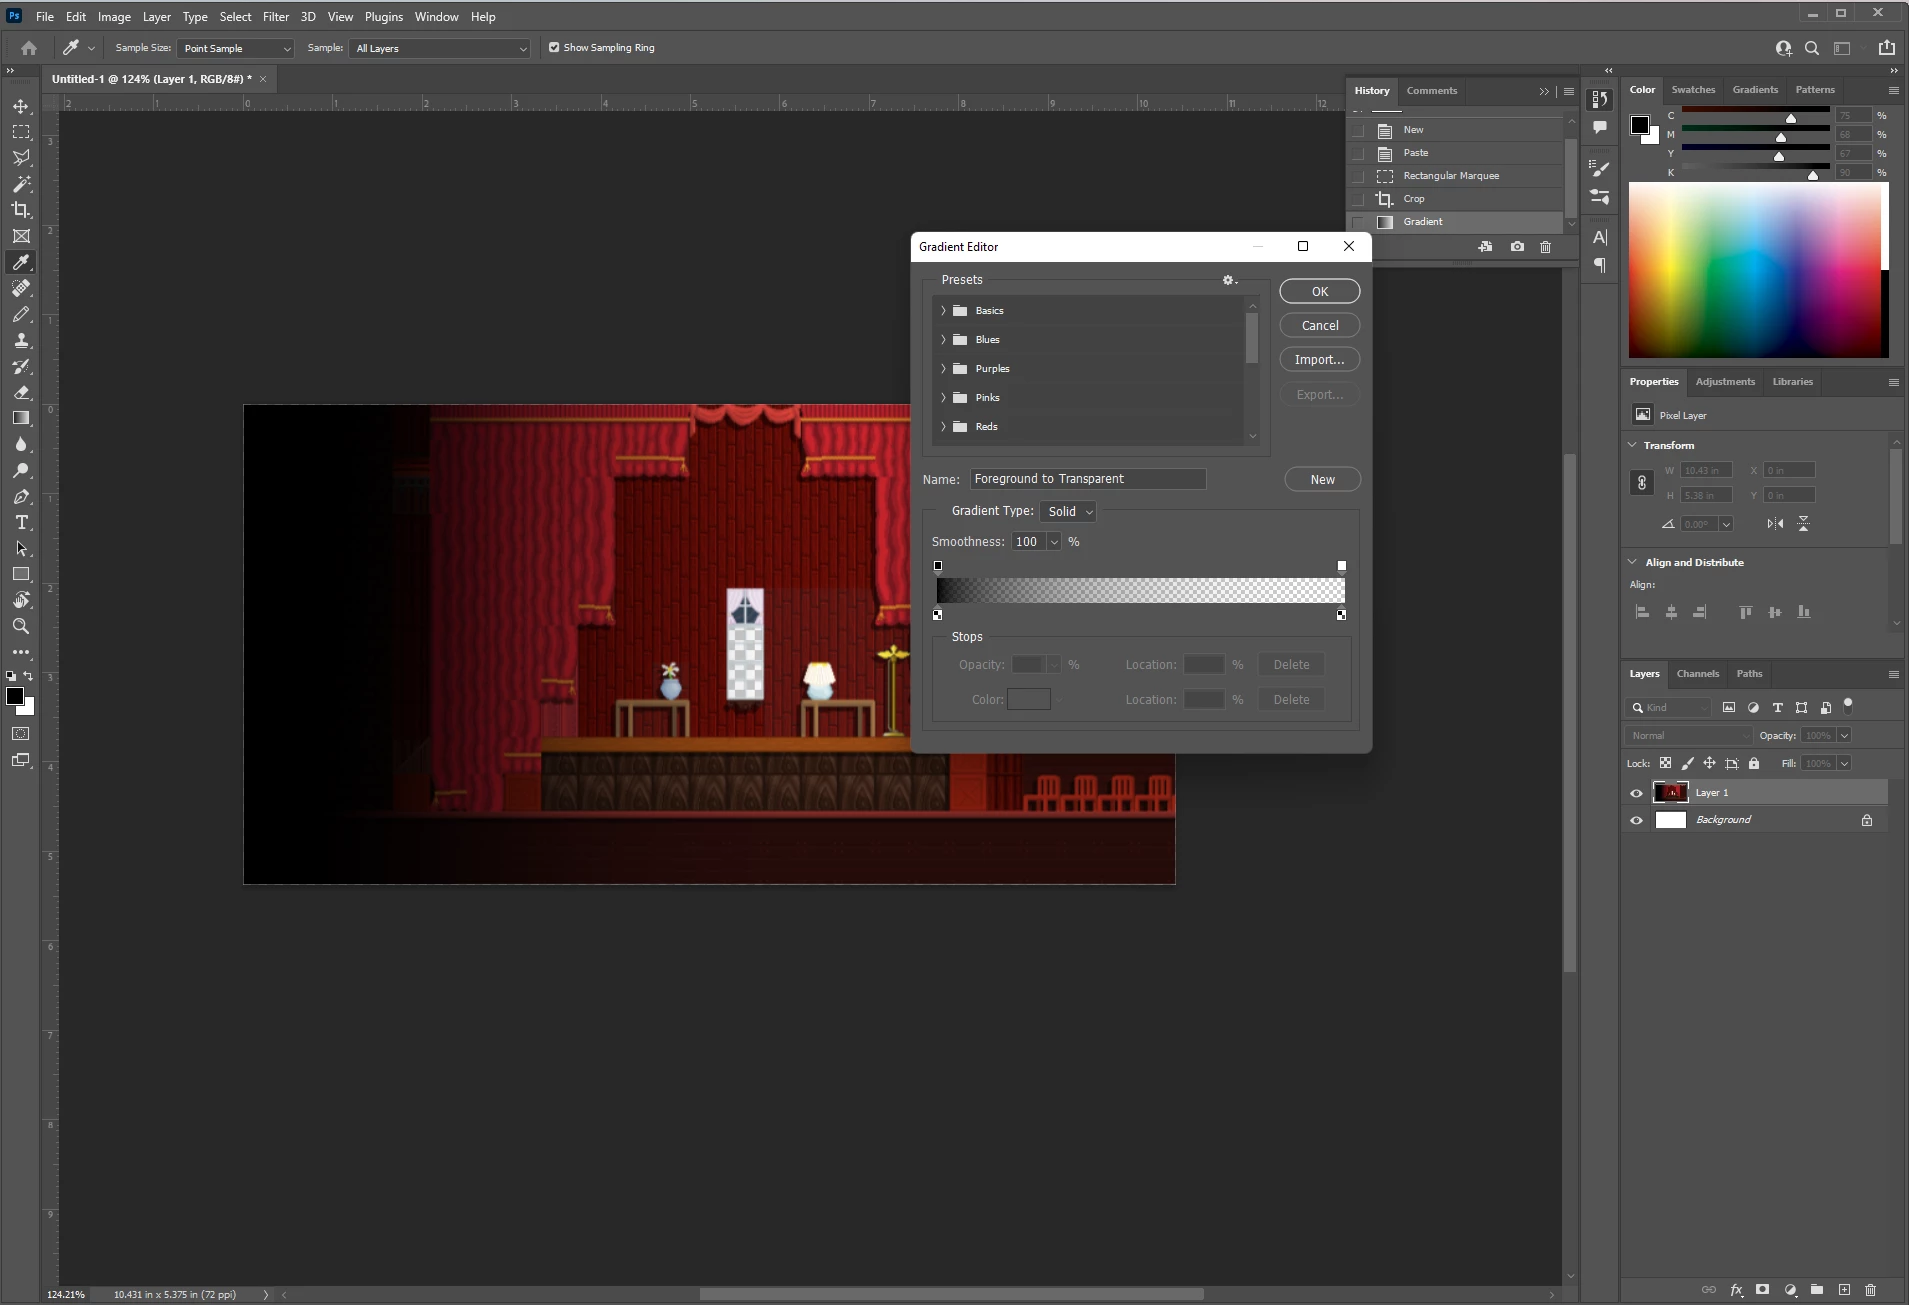Screen dimensions: 1909x1305
Task: Select the Crop tool in toolbar
Action: pos(21,210)
